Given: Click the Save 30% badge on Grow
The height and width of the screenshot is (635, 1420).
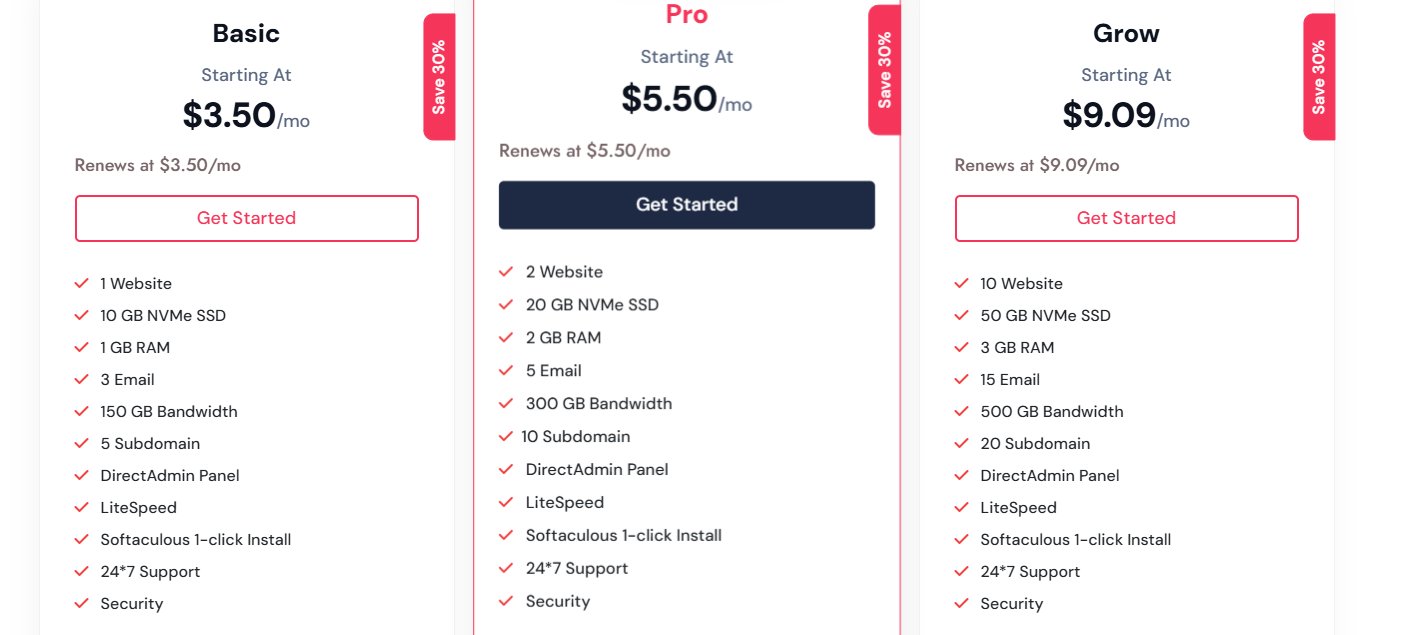Looking at the screenshot, I should pyautogui.click(x=1319, y=77).
